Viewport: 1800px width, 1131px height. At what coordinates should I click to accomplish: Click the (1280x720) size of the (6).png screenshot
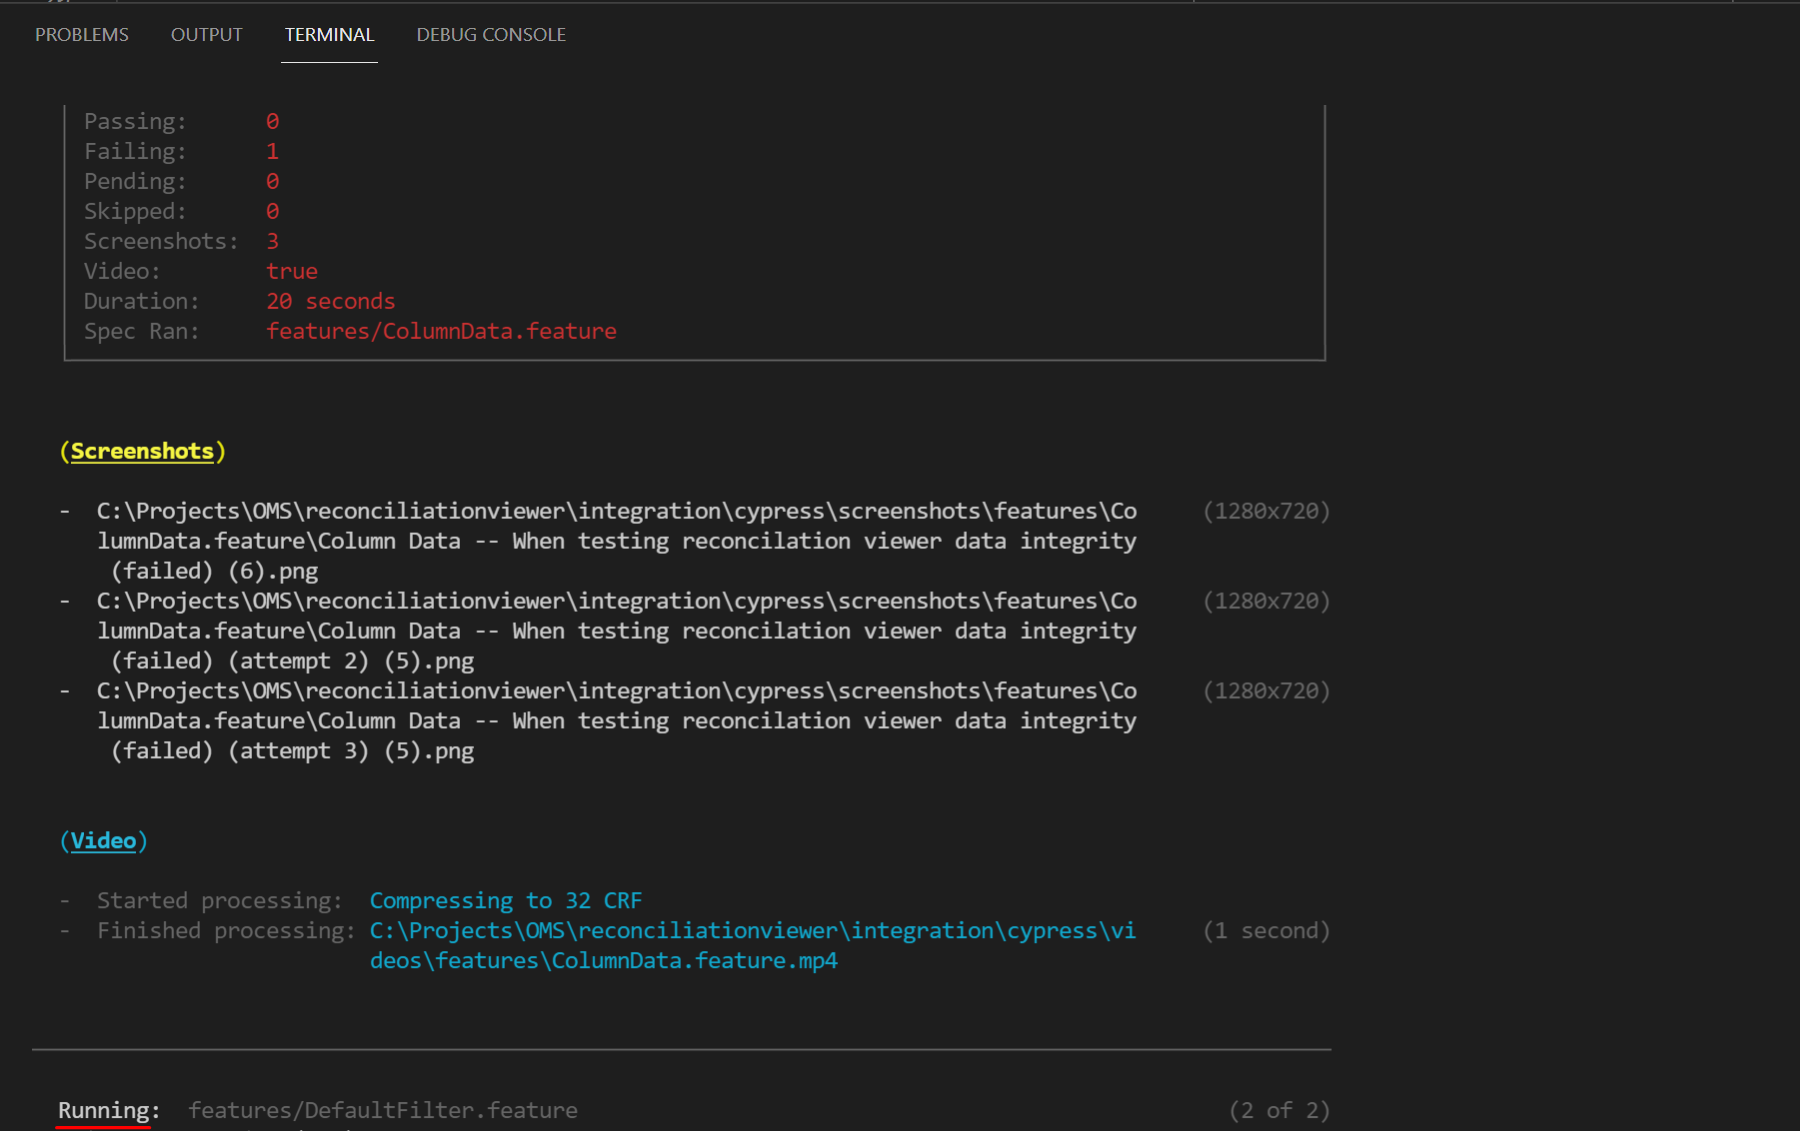click(x=1266, y=511)
